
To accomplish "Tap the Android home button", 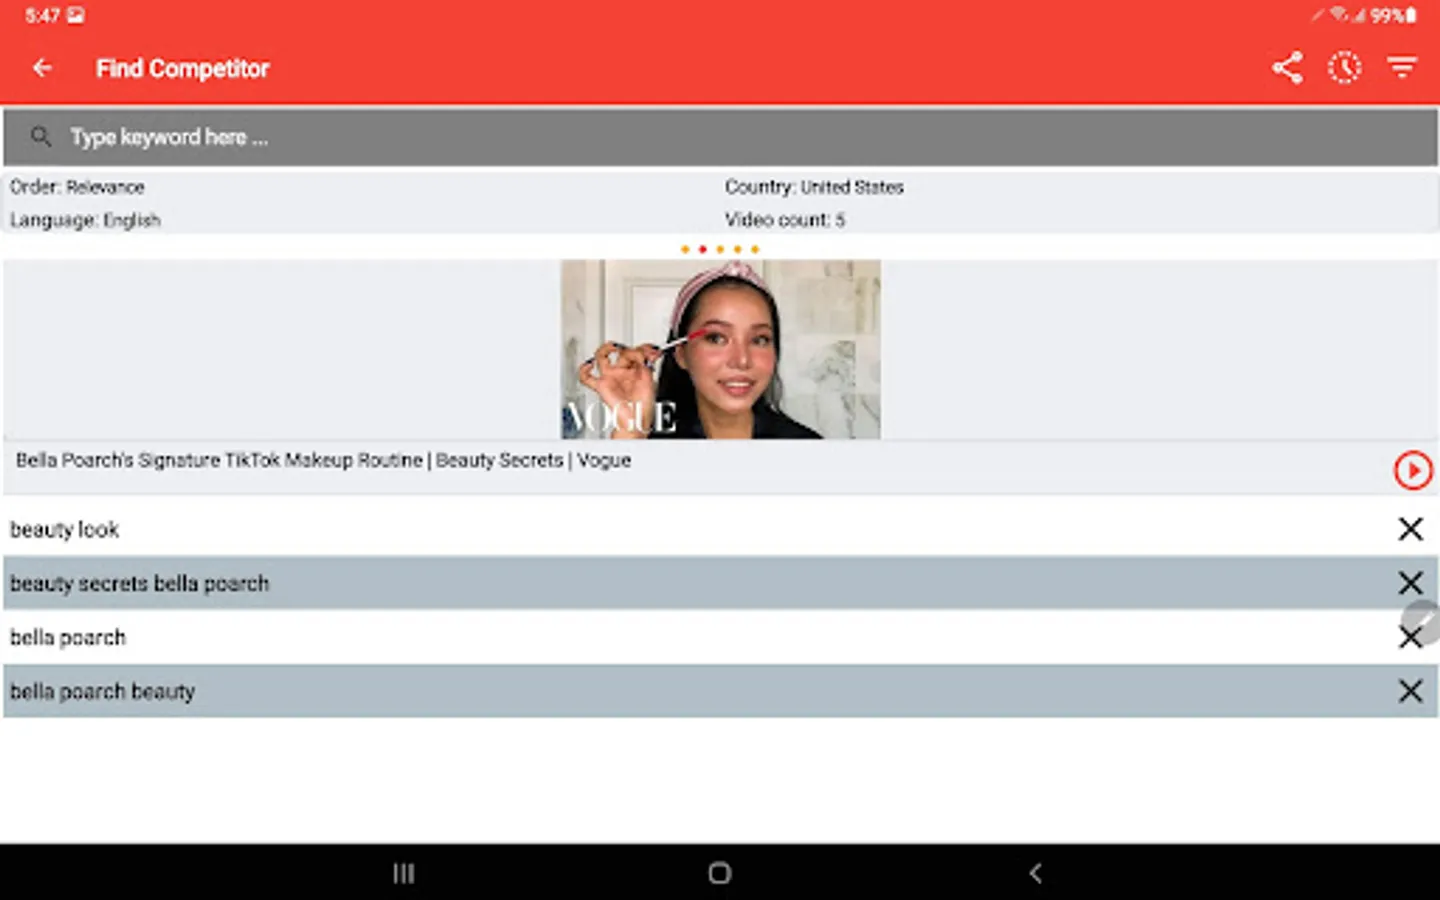I will [x=719, y=873].
